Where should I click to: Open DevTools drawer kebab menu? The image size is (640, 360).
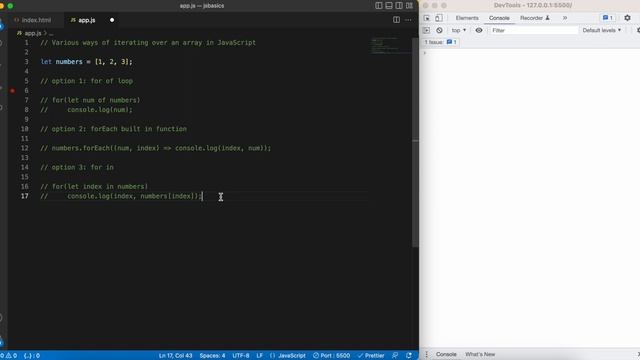427,354
